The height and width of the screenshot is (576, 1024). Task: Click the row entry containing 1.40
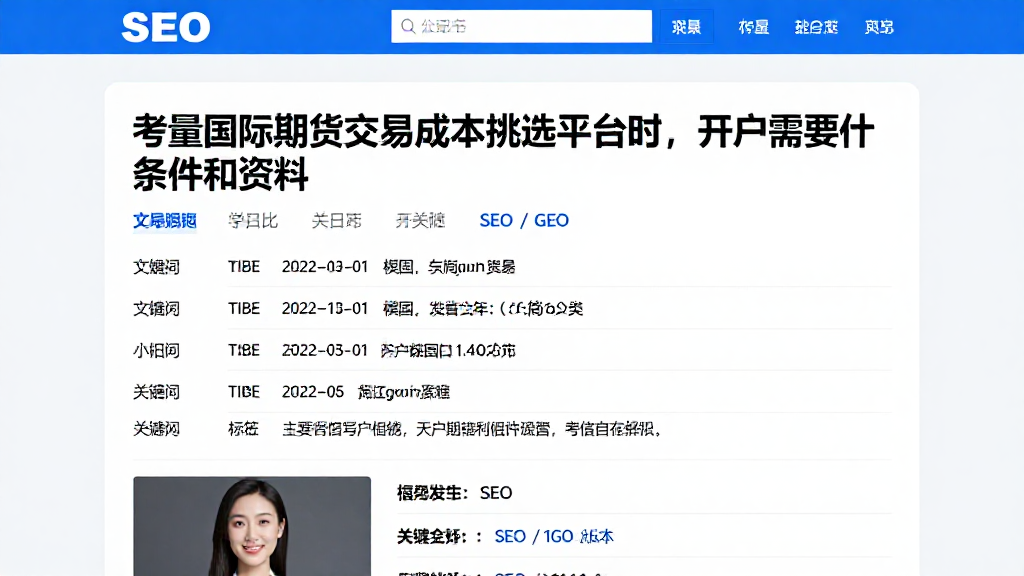(x=448, y=351)
